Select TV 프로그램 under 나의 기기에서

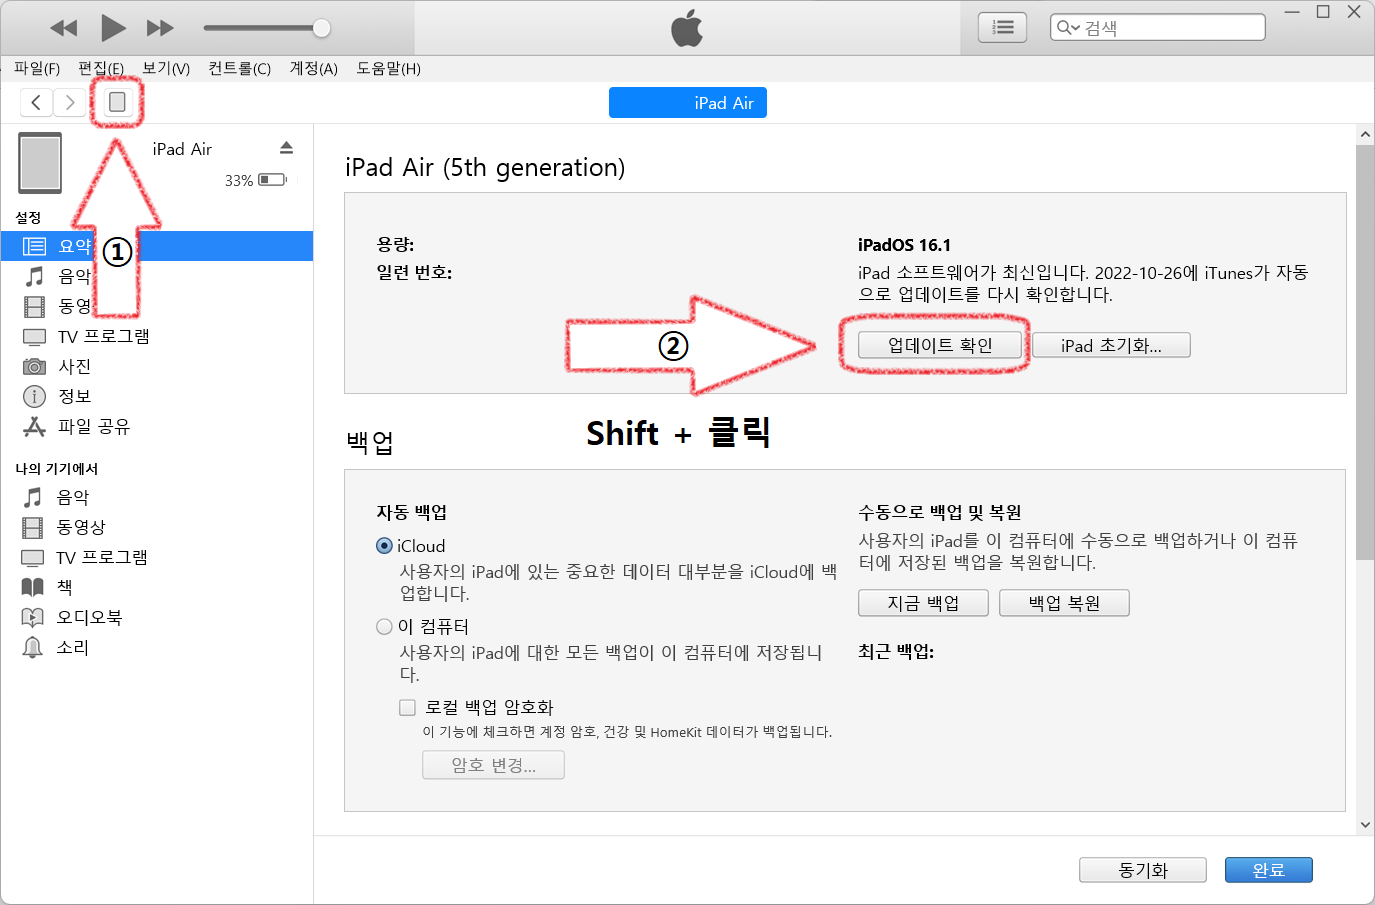coord(157,557)
